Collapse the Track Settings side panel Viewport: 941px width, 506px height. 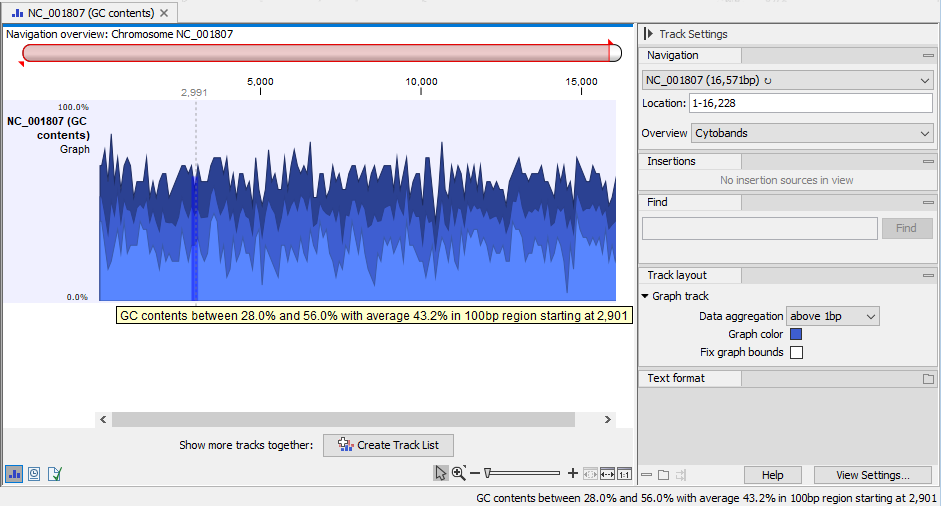pos(648,34)
